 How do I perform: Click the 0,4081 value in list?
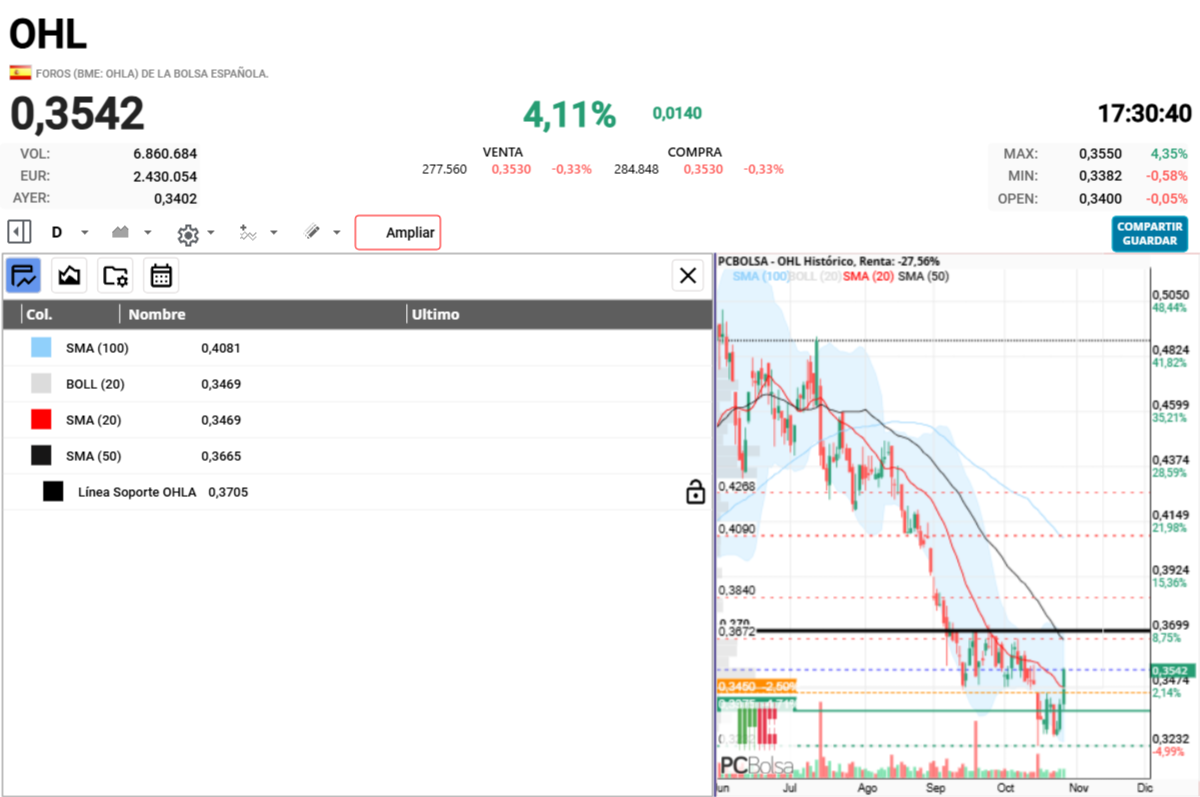coord(221,348)
